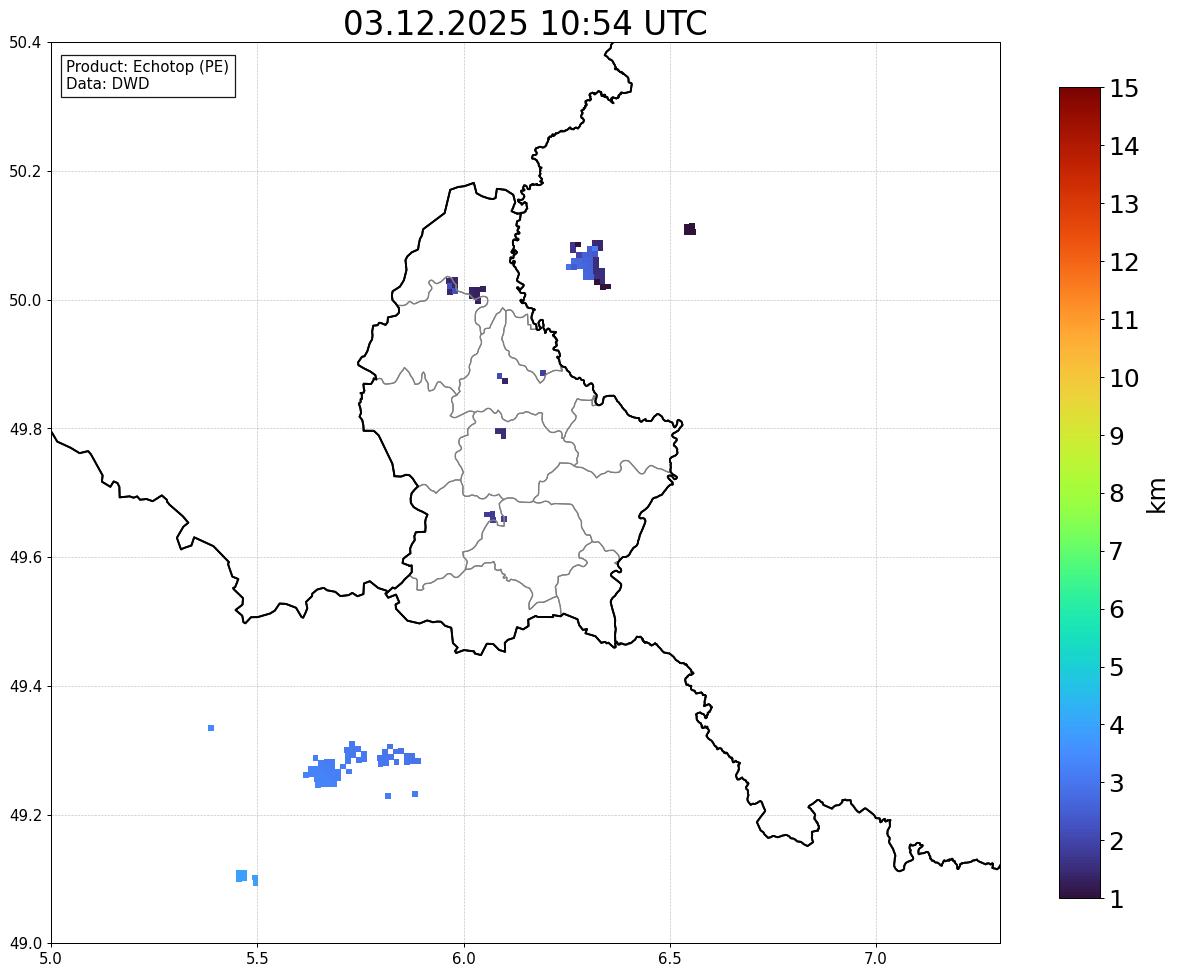Click the longitude tick label 5.5

point(257,959)
